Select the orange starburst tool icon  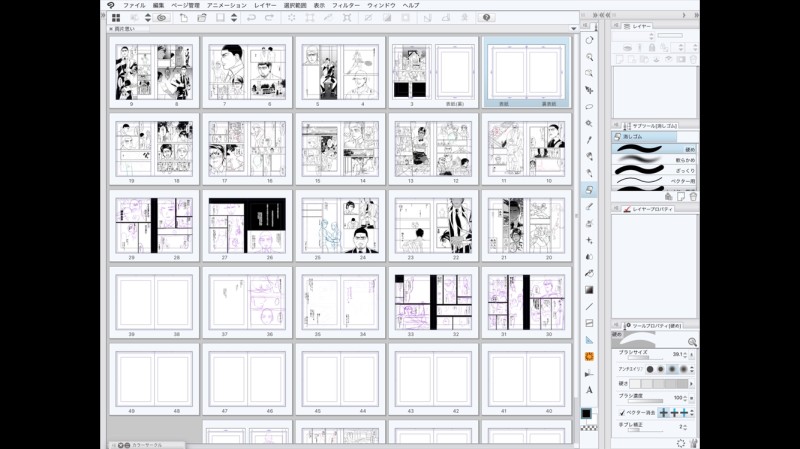click(589, 356)
